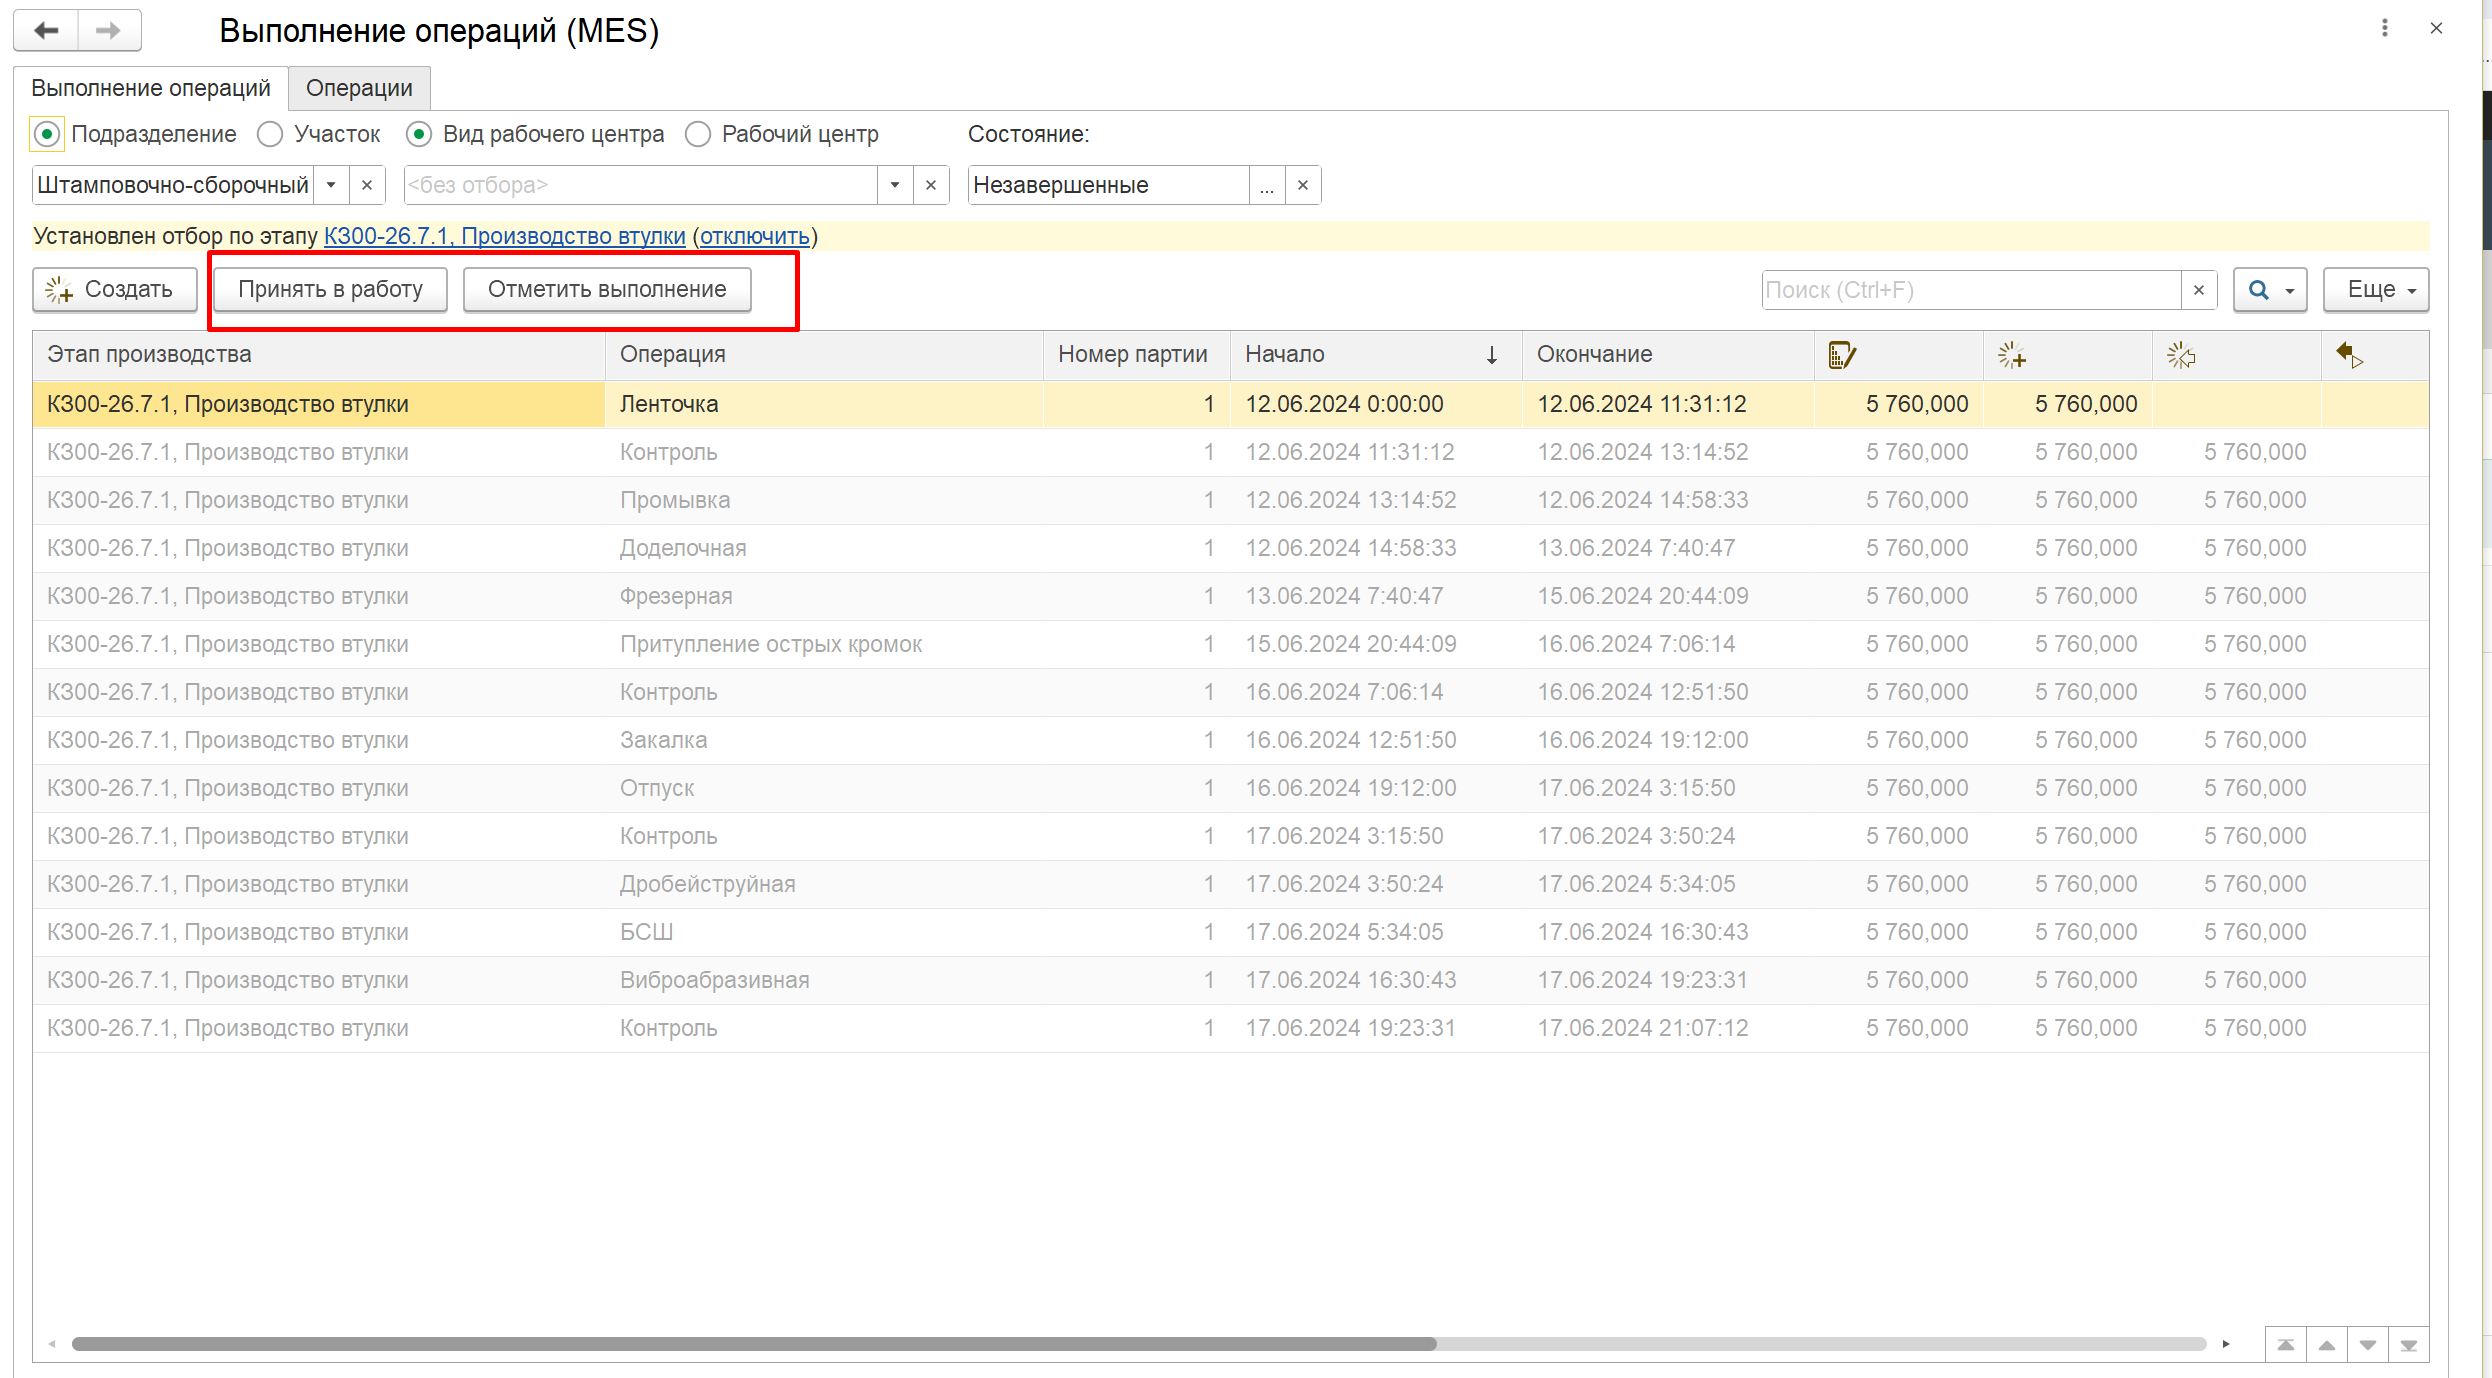Click start time 16.06.2024 7:06:14 cell
This screenshot has width=2492, height=1378.
[1376, 692]
